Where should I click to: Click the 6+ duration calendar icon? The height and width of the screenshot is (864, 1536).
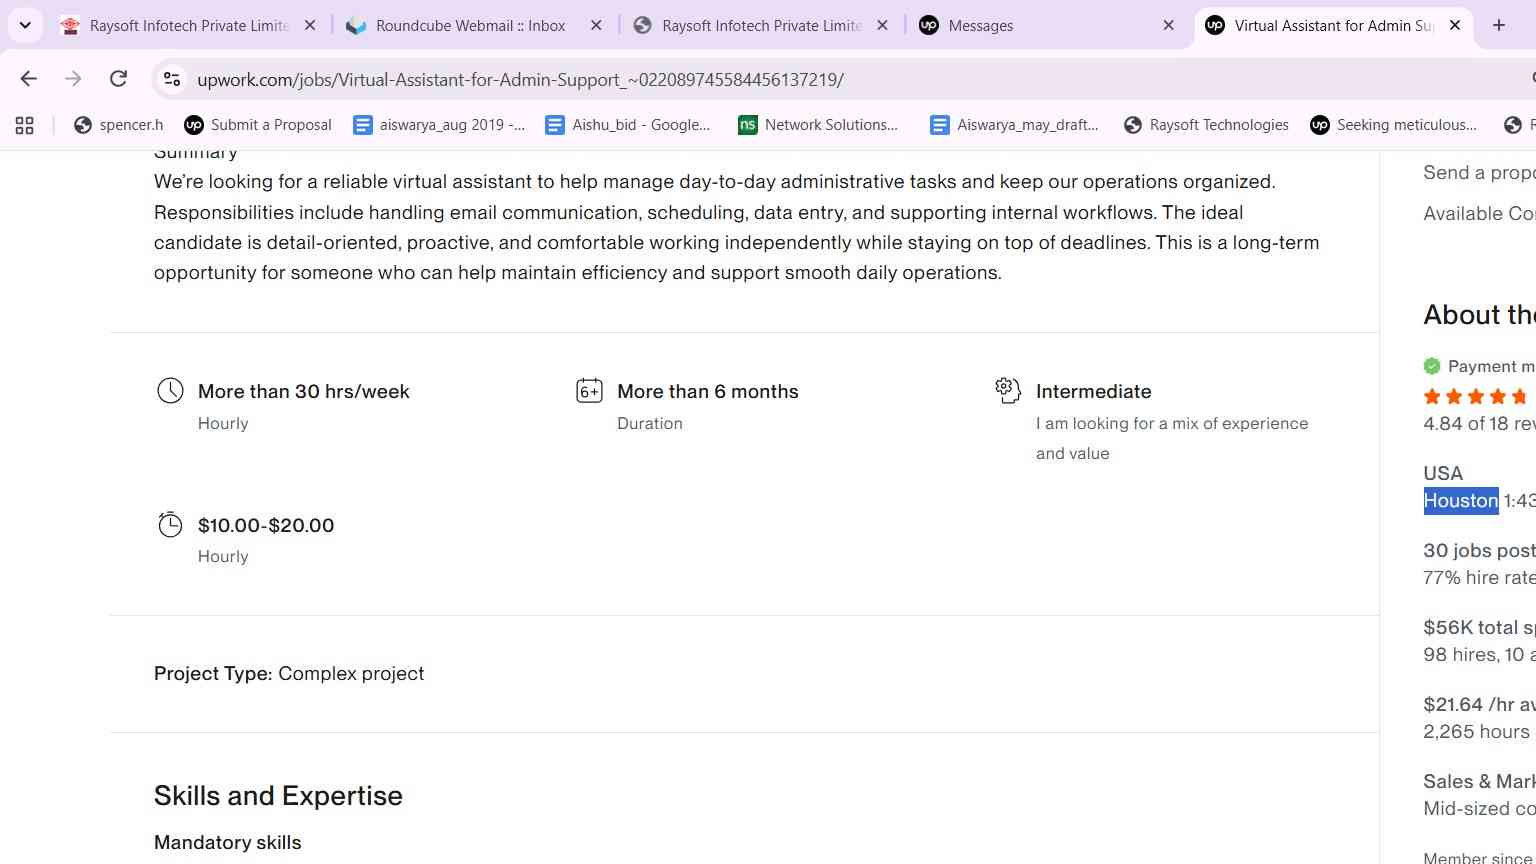[590, 391]
